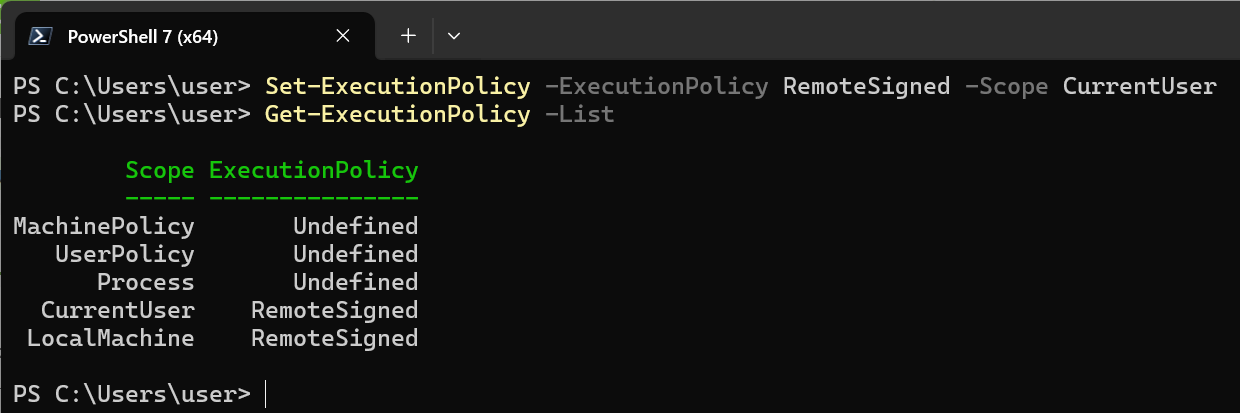
Task: Click the -Scope parameter in first command
Action: pos(1006,86)
